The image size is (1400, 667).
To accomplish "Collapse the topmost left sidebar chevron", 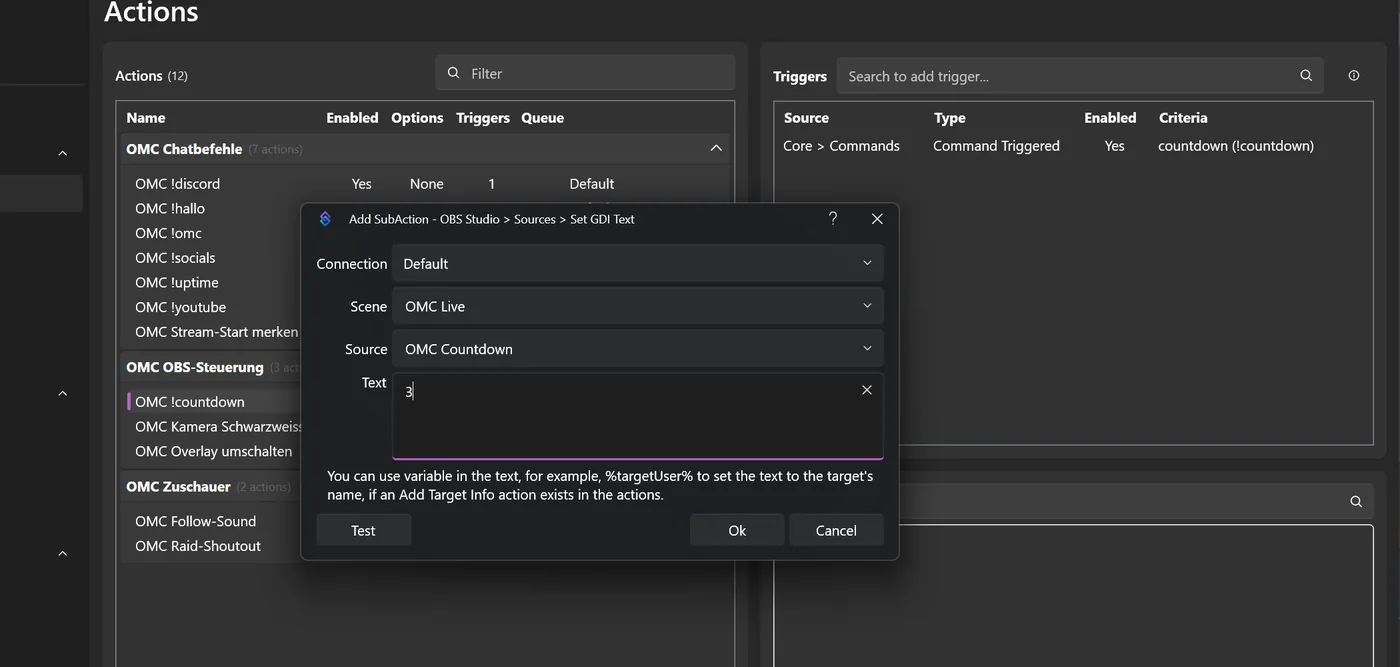I will [62, 153].
